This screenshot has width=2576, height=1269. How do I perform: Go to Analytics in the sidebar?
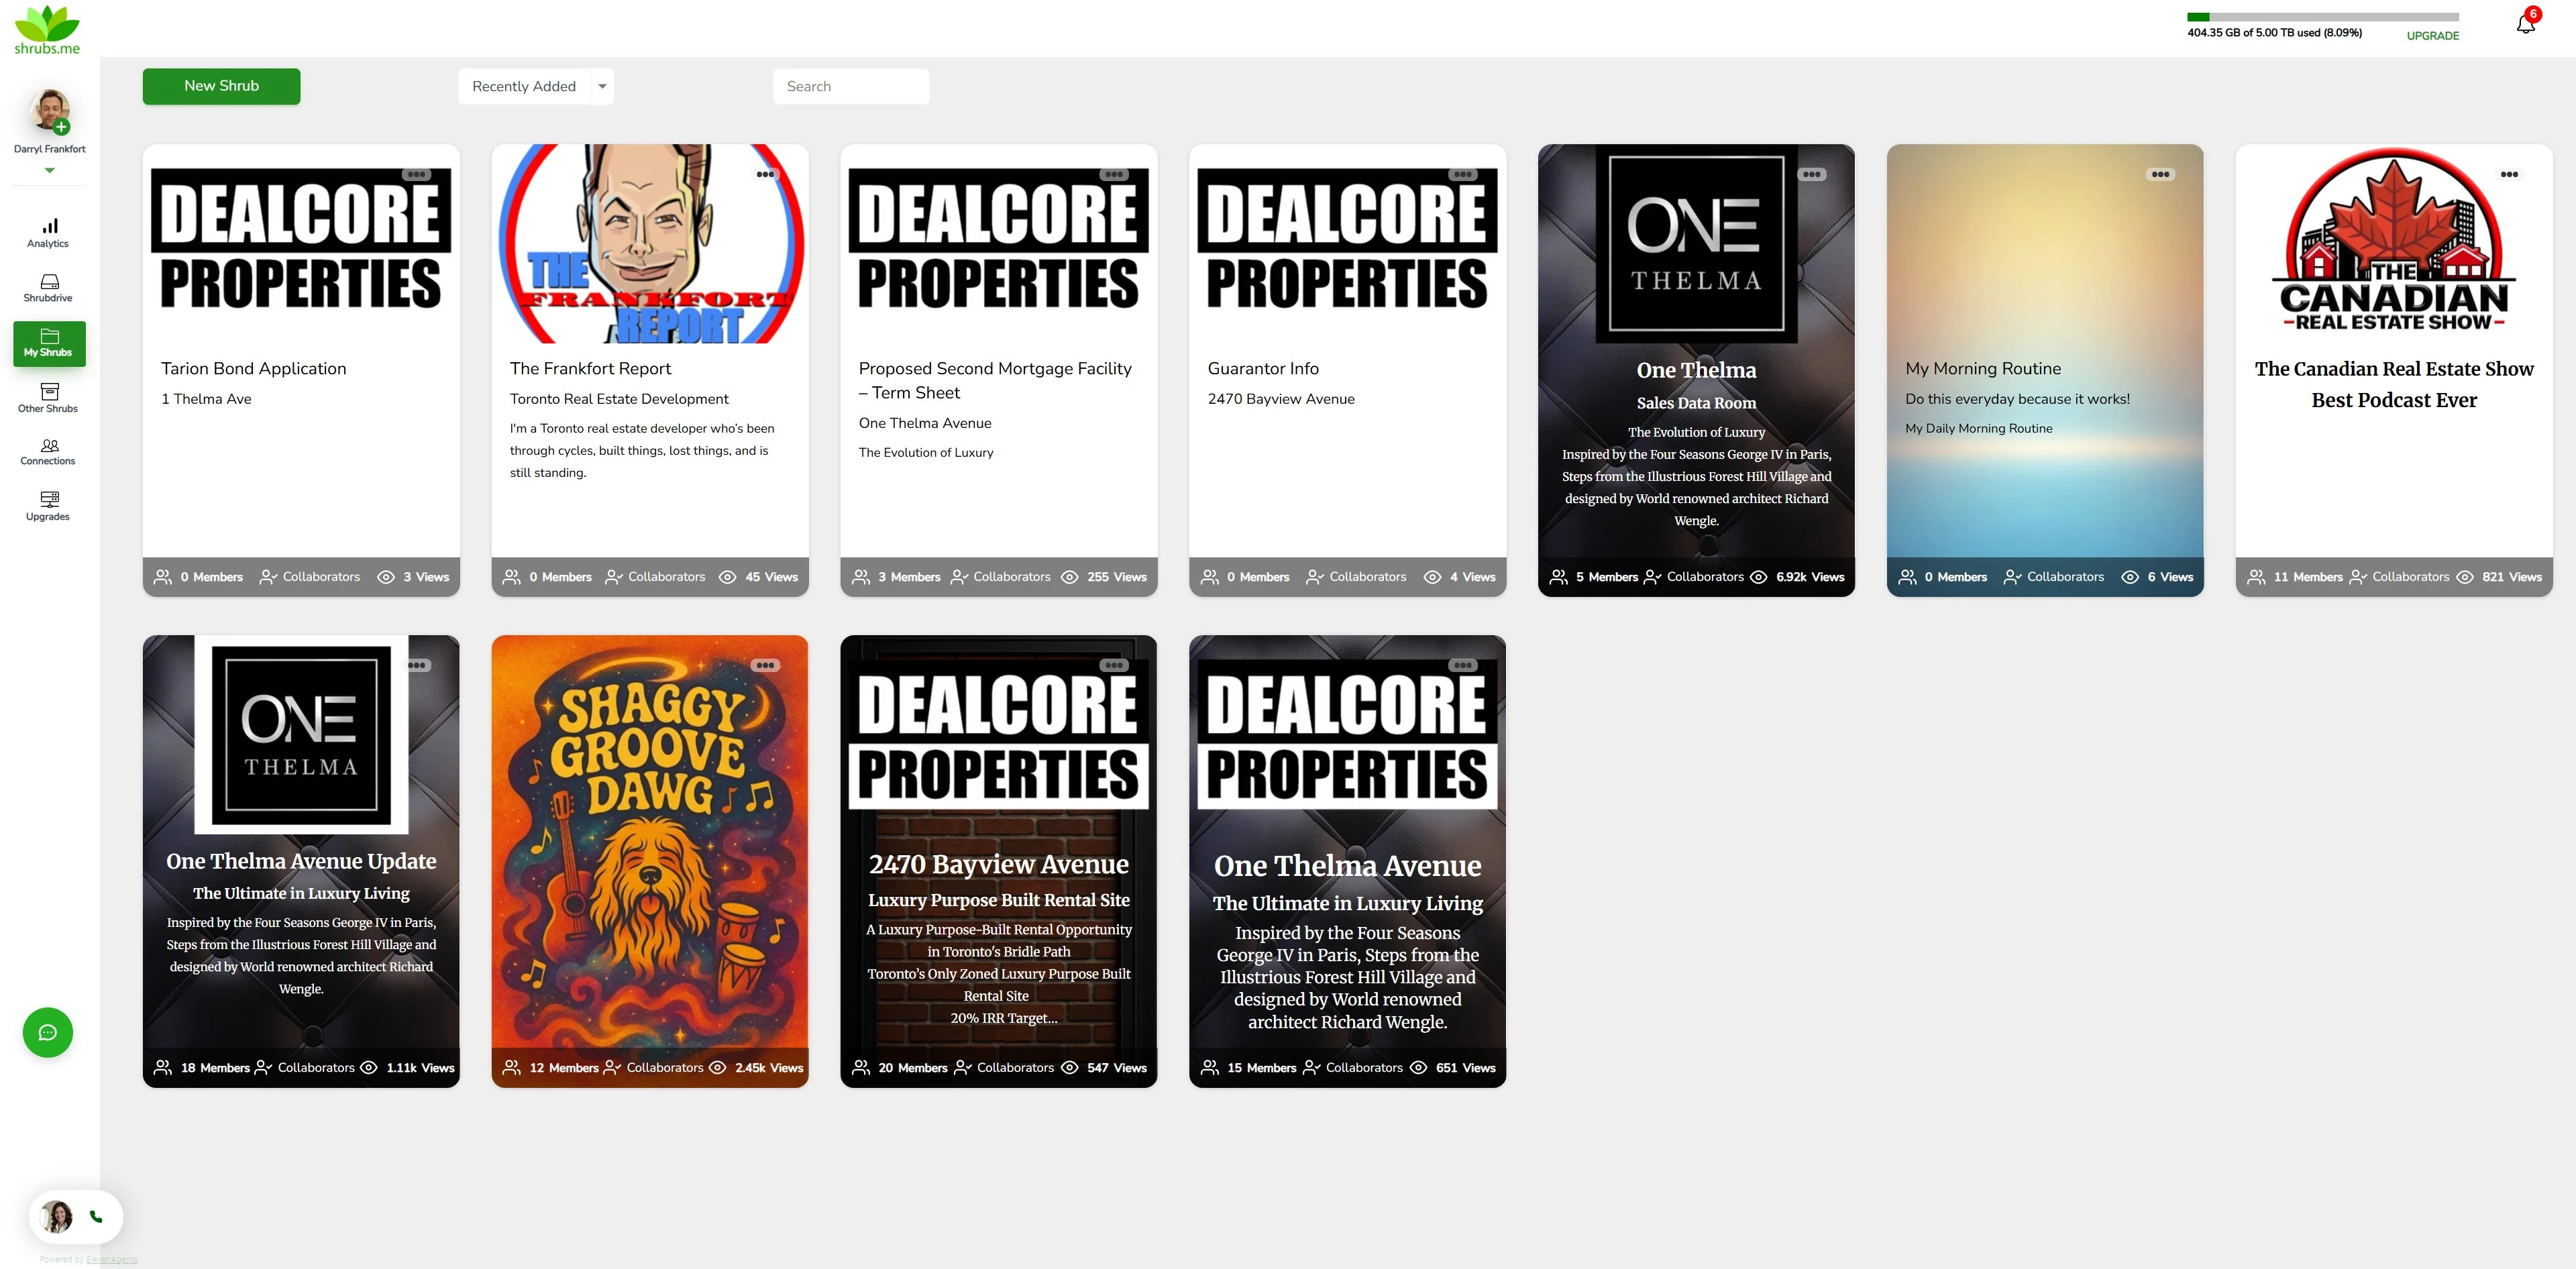point(48,233)
